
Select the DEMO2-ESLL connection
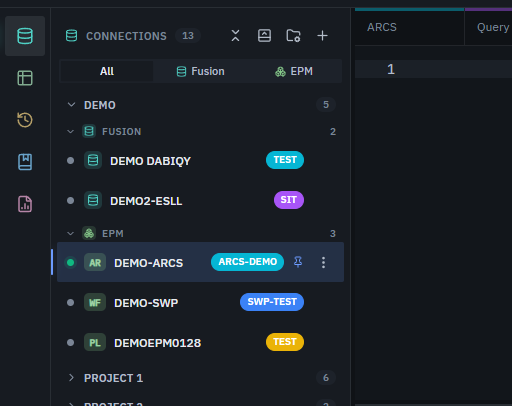[200, 200]
